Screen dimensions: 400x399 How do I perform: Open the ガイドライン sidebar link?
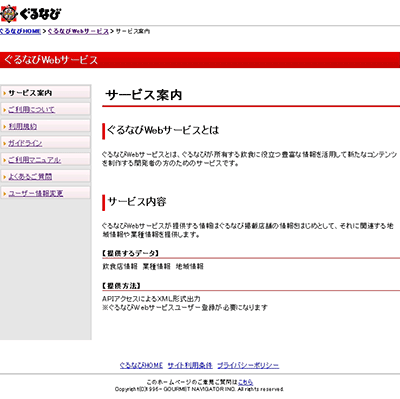pyautogui.click(x=25, y=143)
